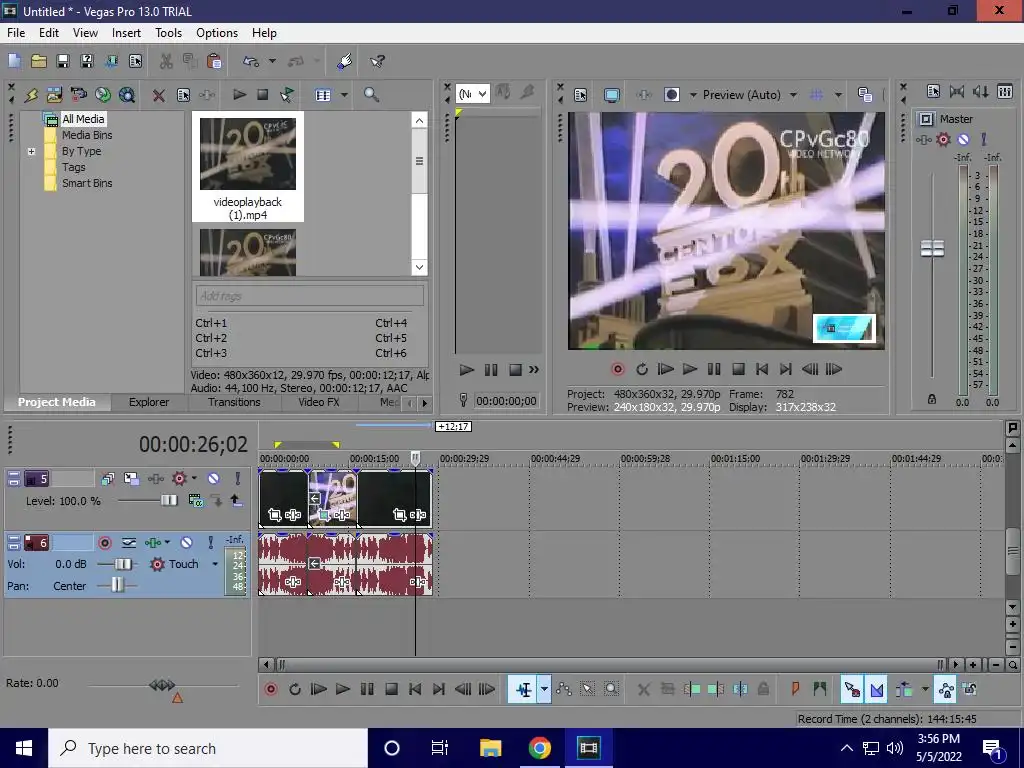1024x768 pixels.
Task: Solo audio track 6
Action: coord(210,543)
